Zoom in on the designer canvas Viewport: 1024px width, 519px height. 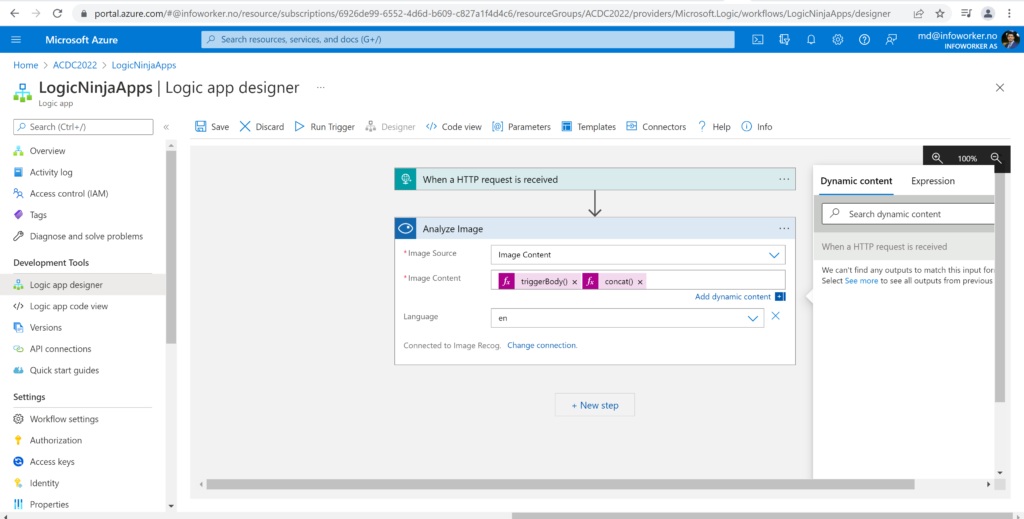pyautogui.click(x=937, y=158)
